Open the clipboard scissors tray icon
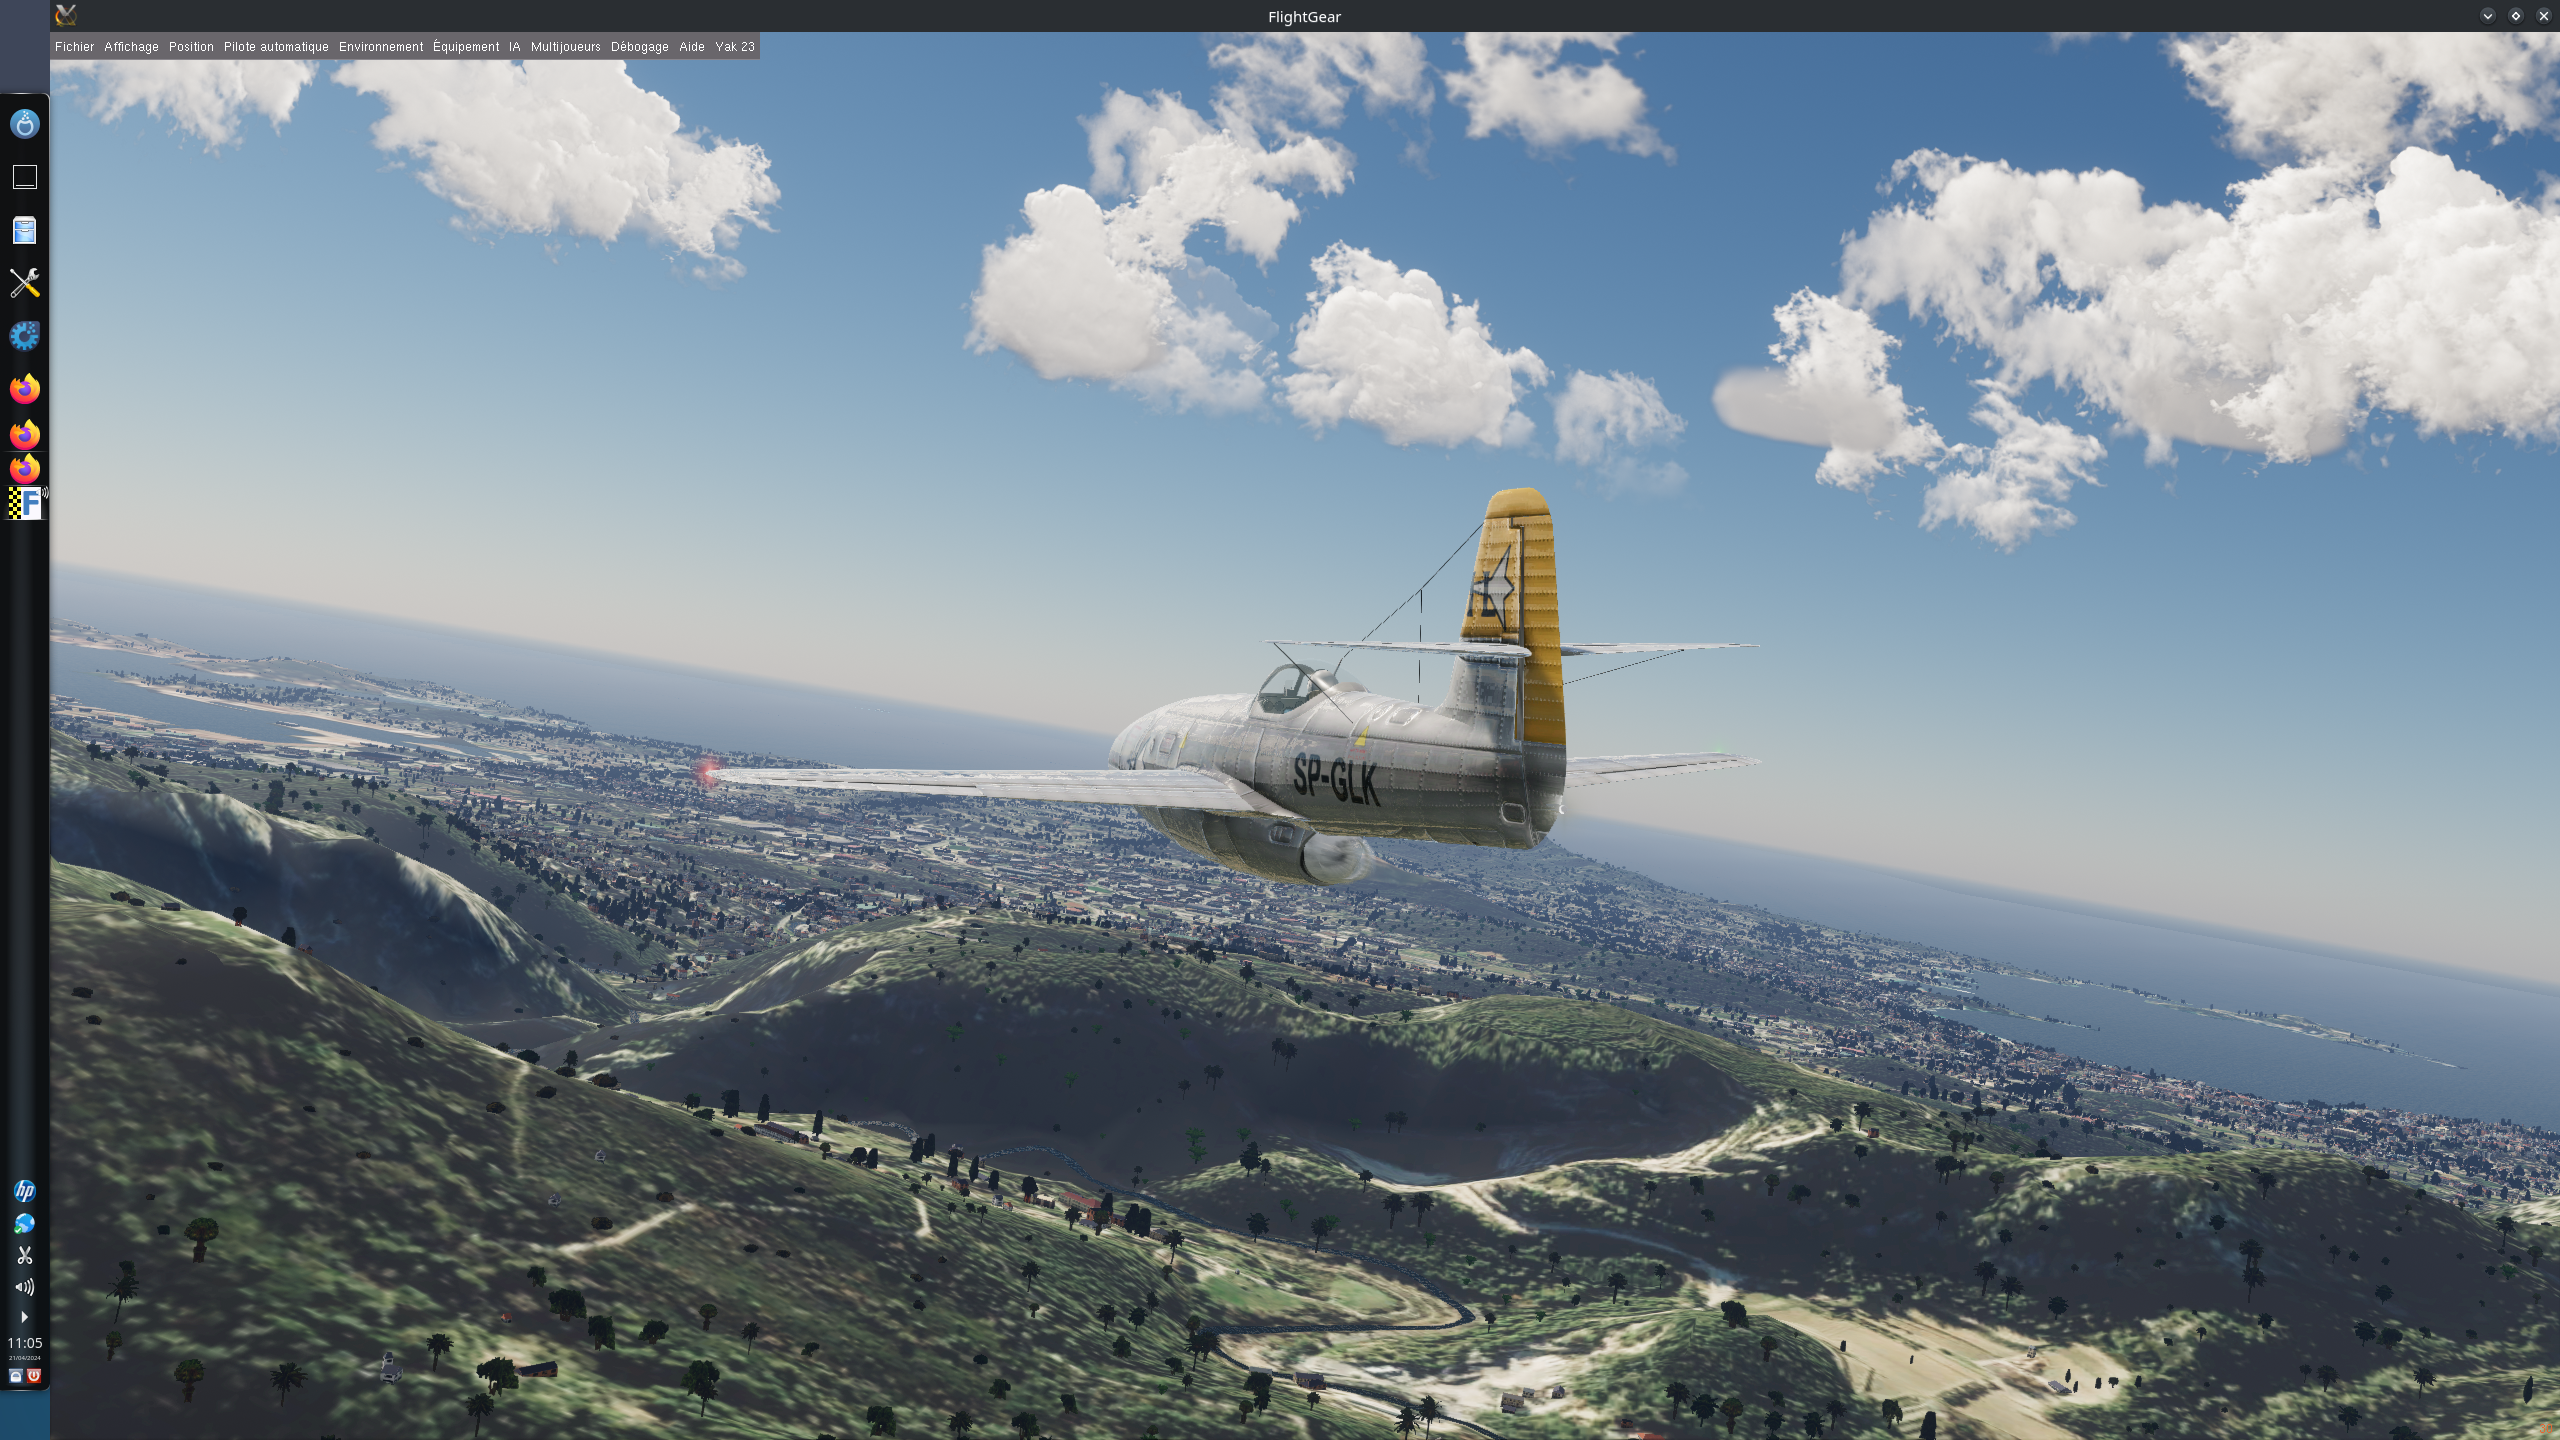 click(25, 1255)
